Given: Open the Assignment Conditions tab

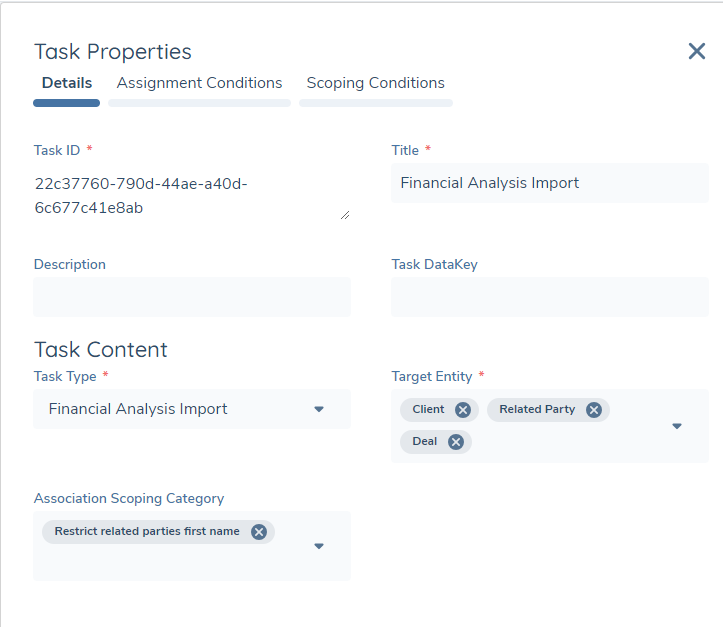Looking at the screenshot, I should (x=199, y=83).
